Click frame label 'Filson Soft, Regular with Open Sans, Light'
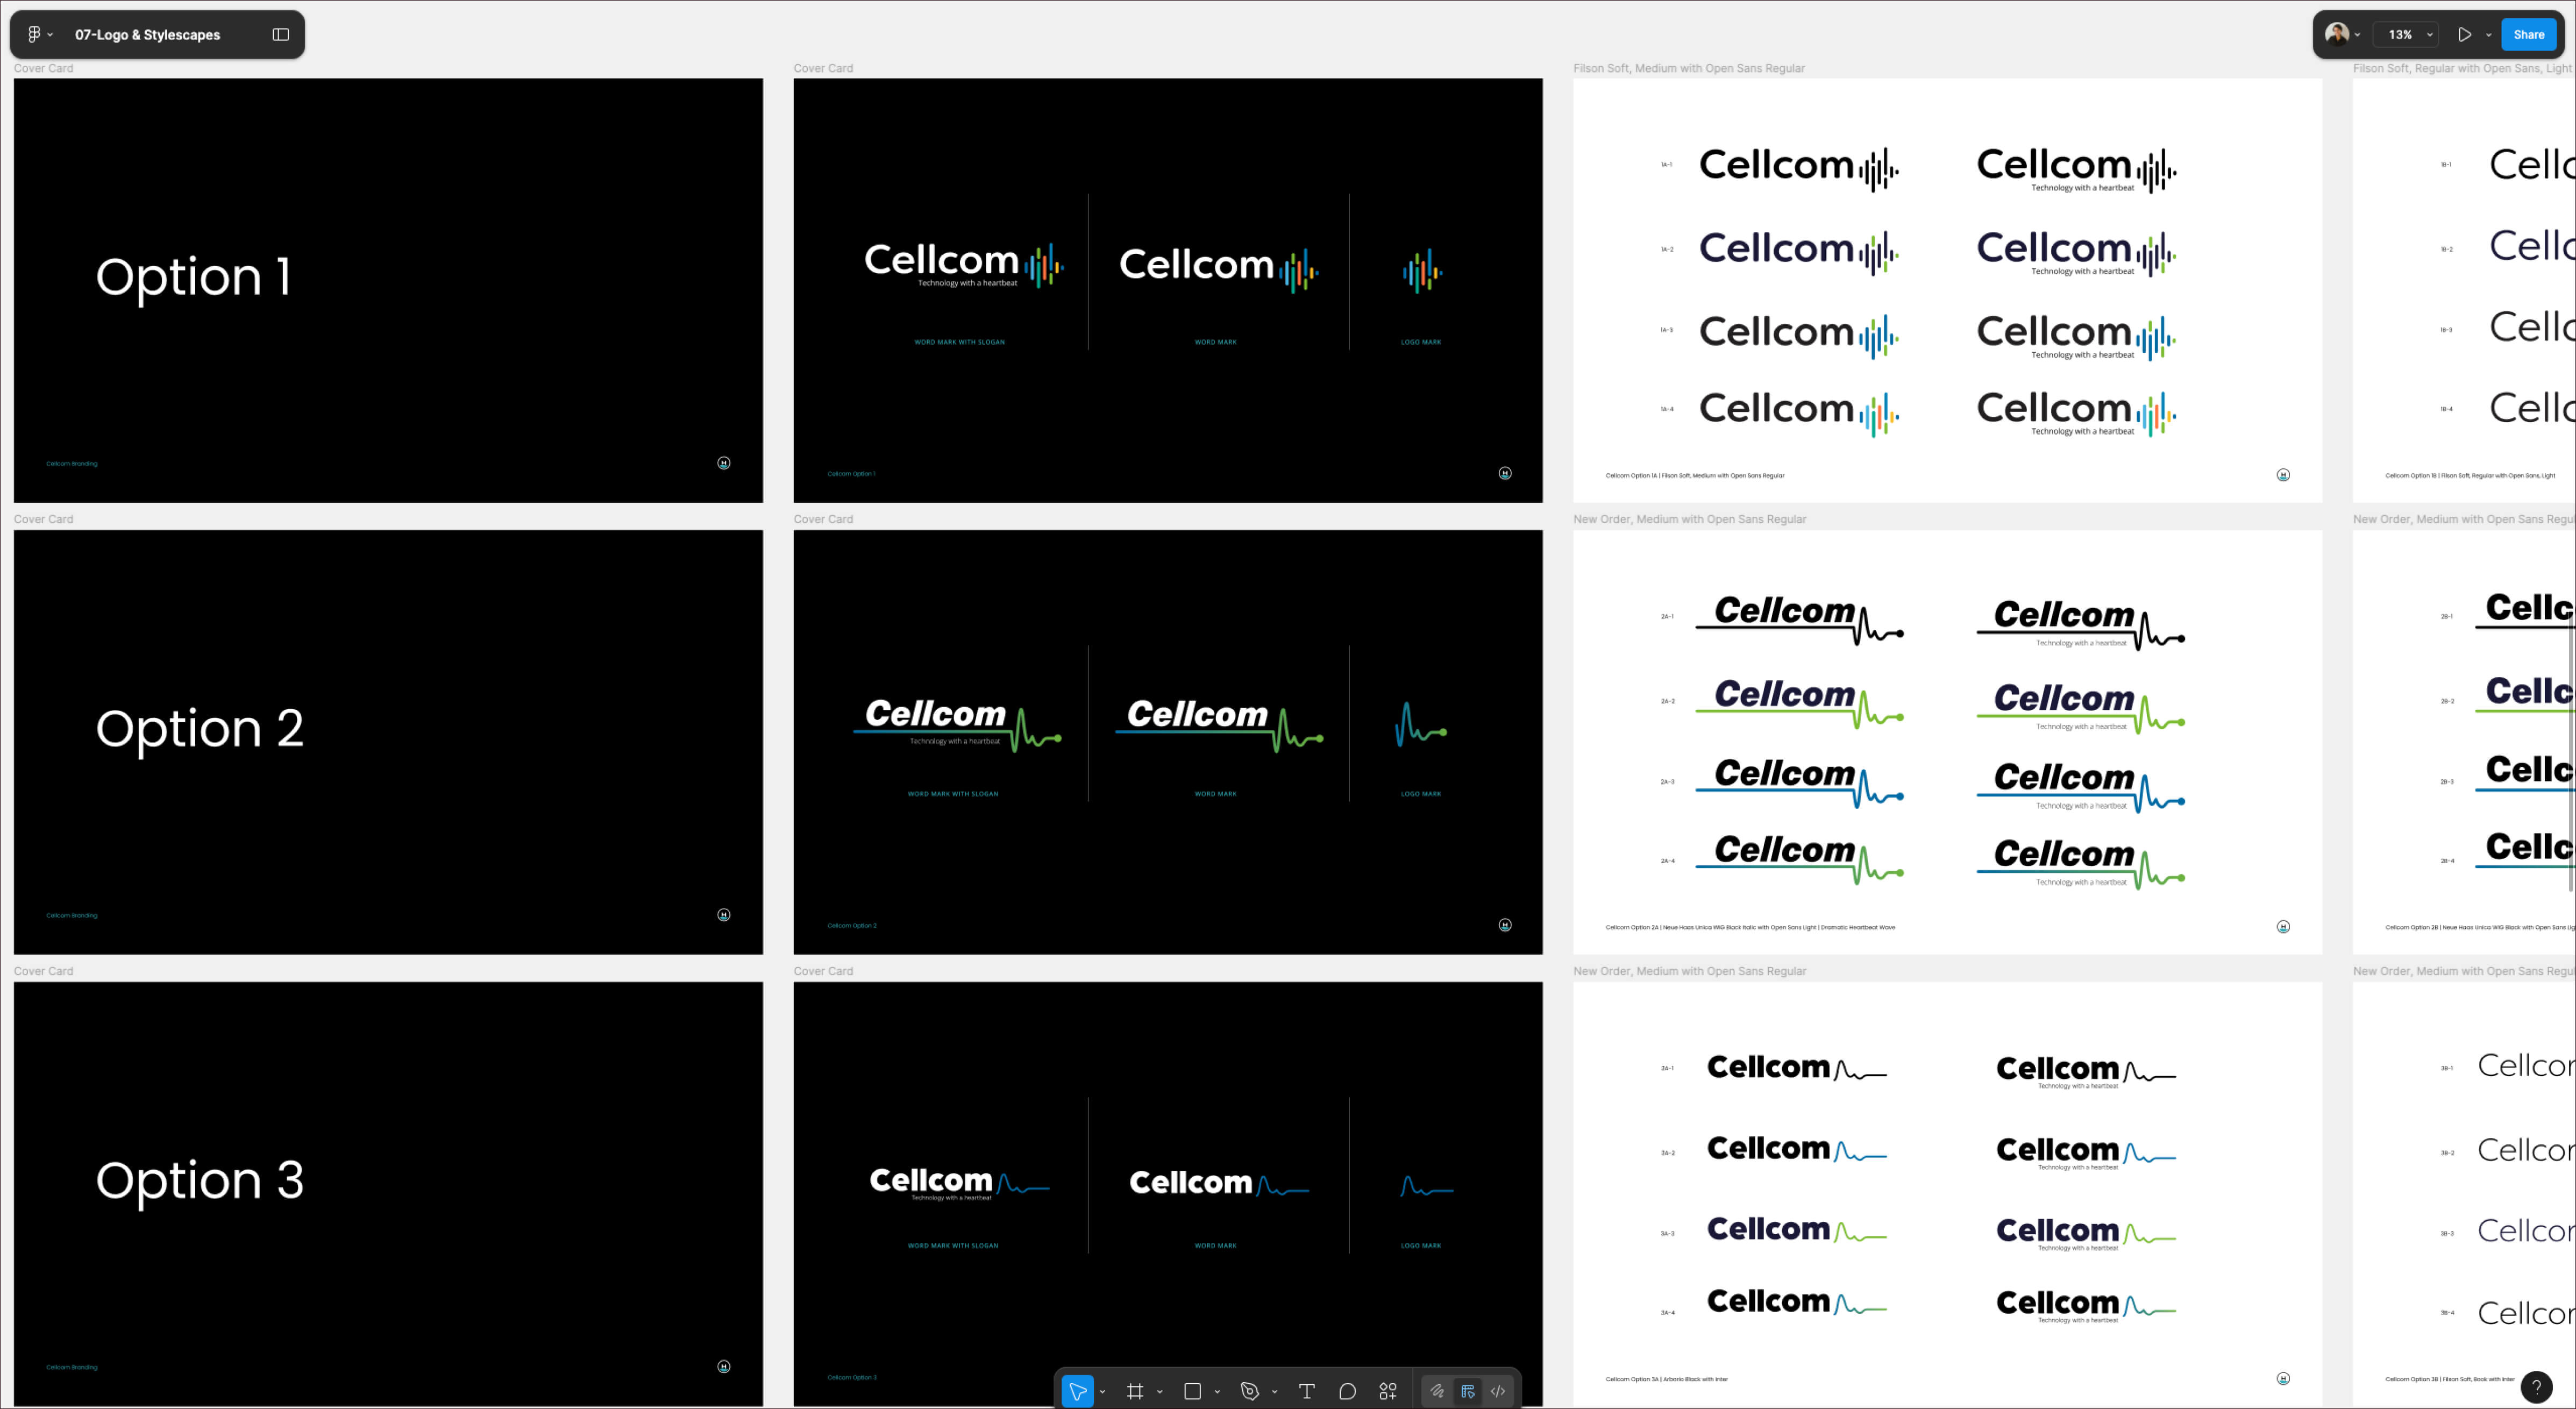 [x=2462, y=68]
